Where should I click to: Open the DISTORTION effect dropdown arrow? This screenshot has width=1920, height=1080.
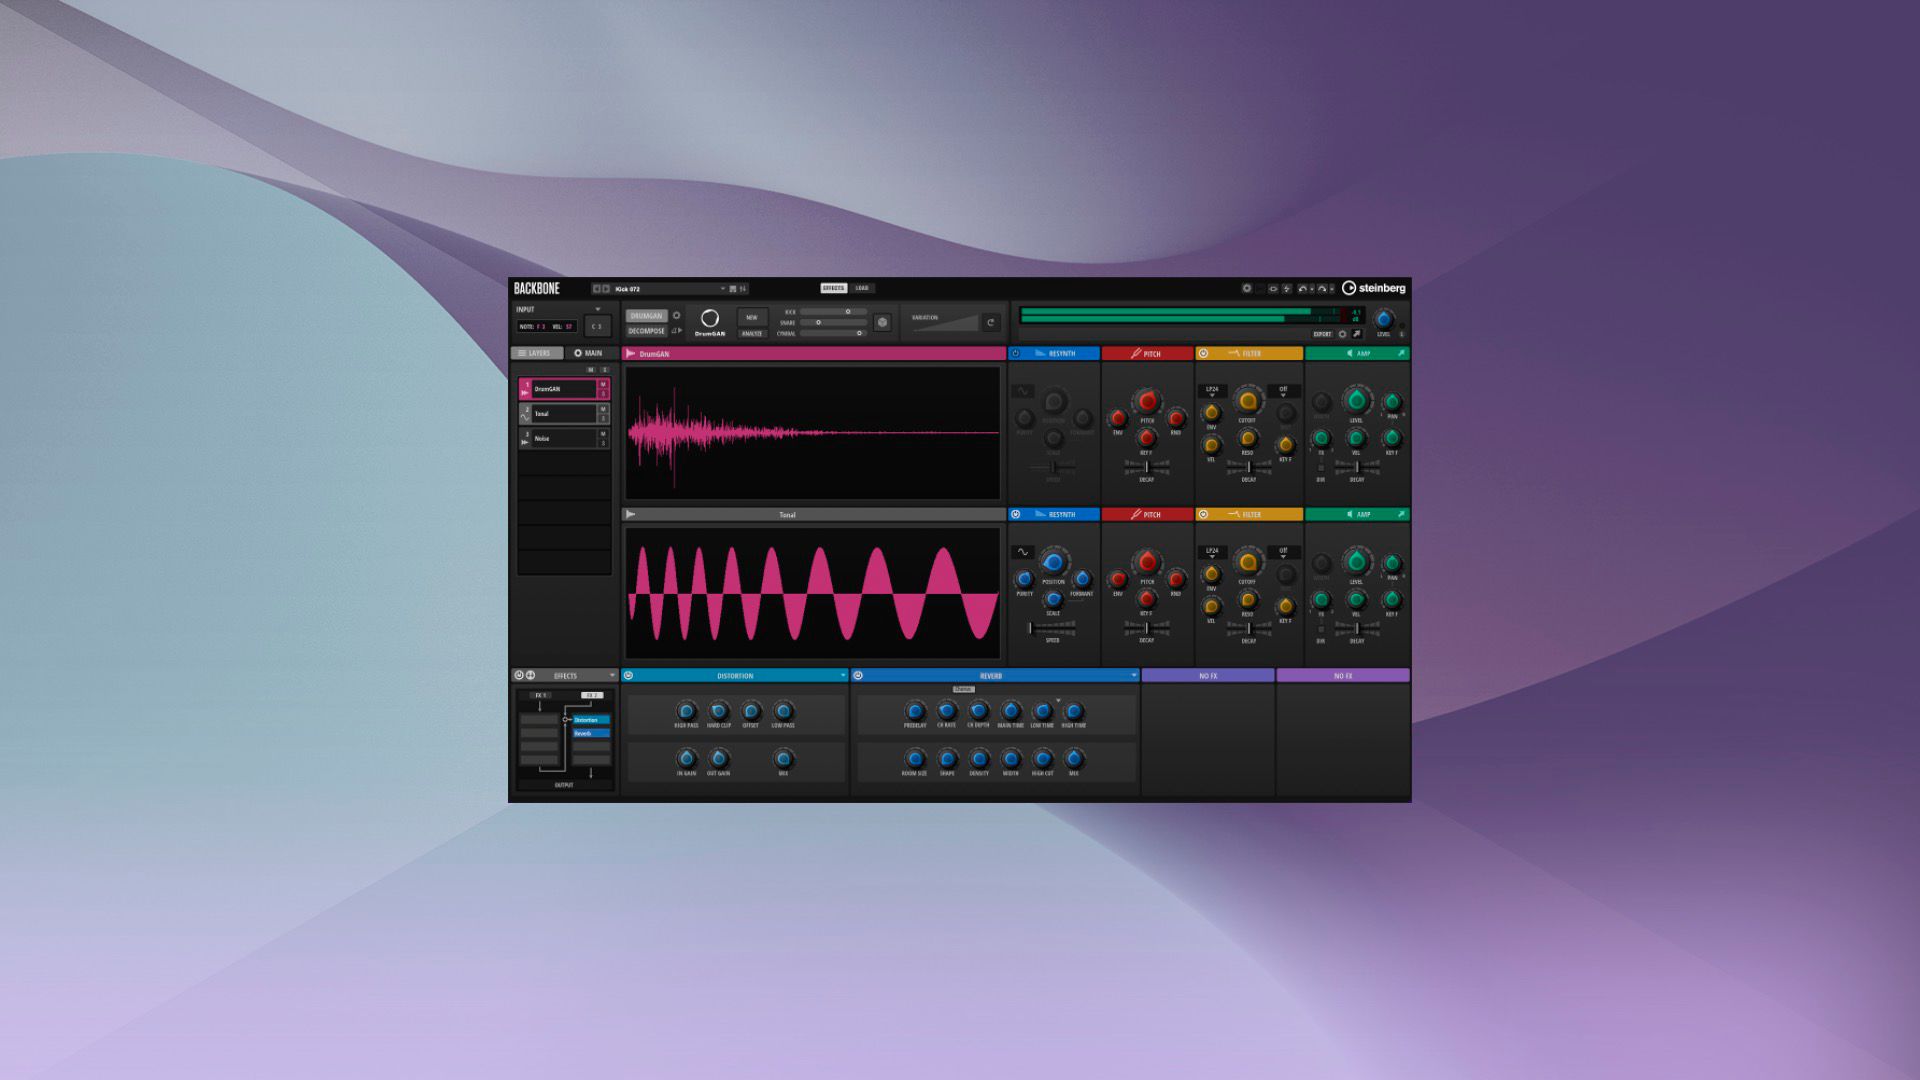coord(843,676)
